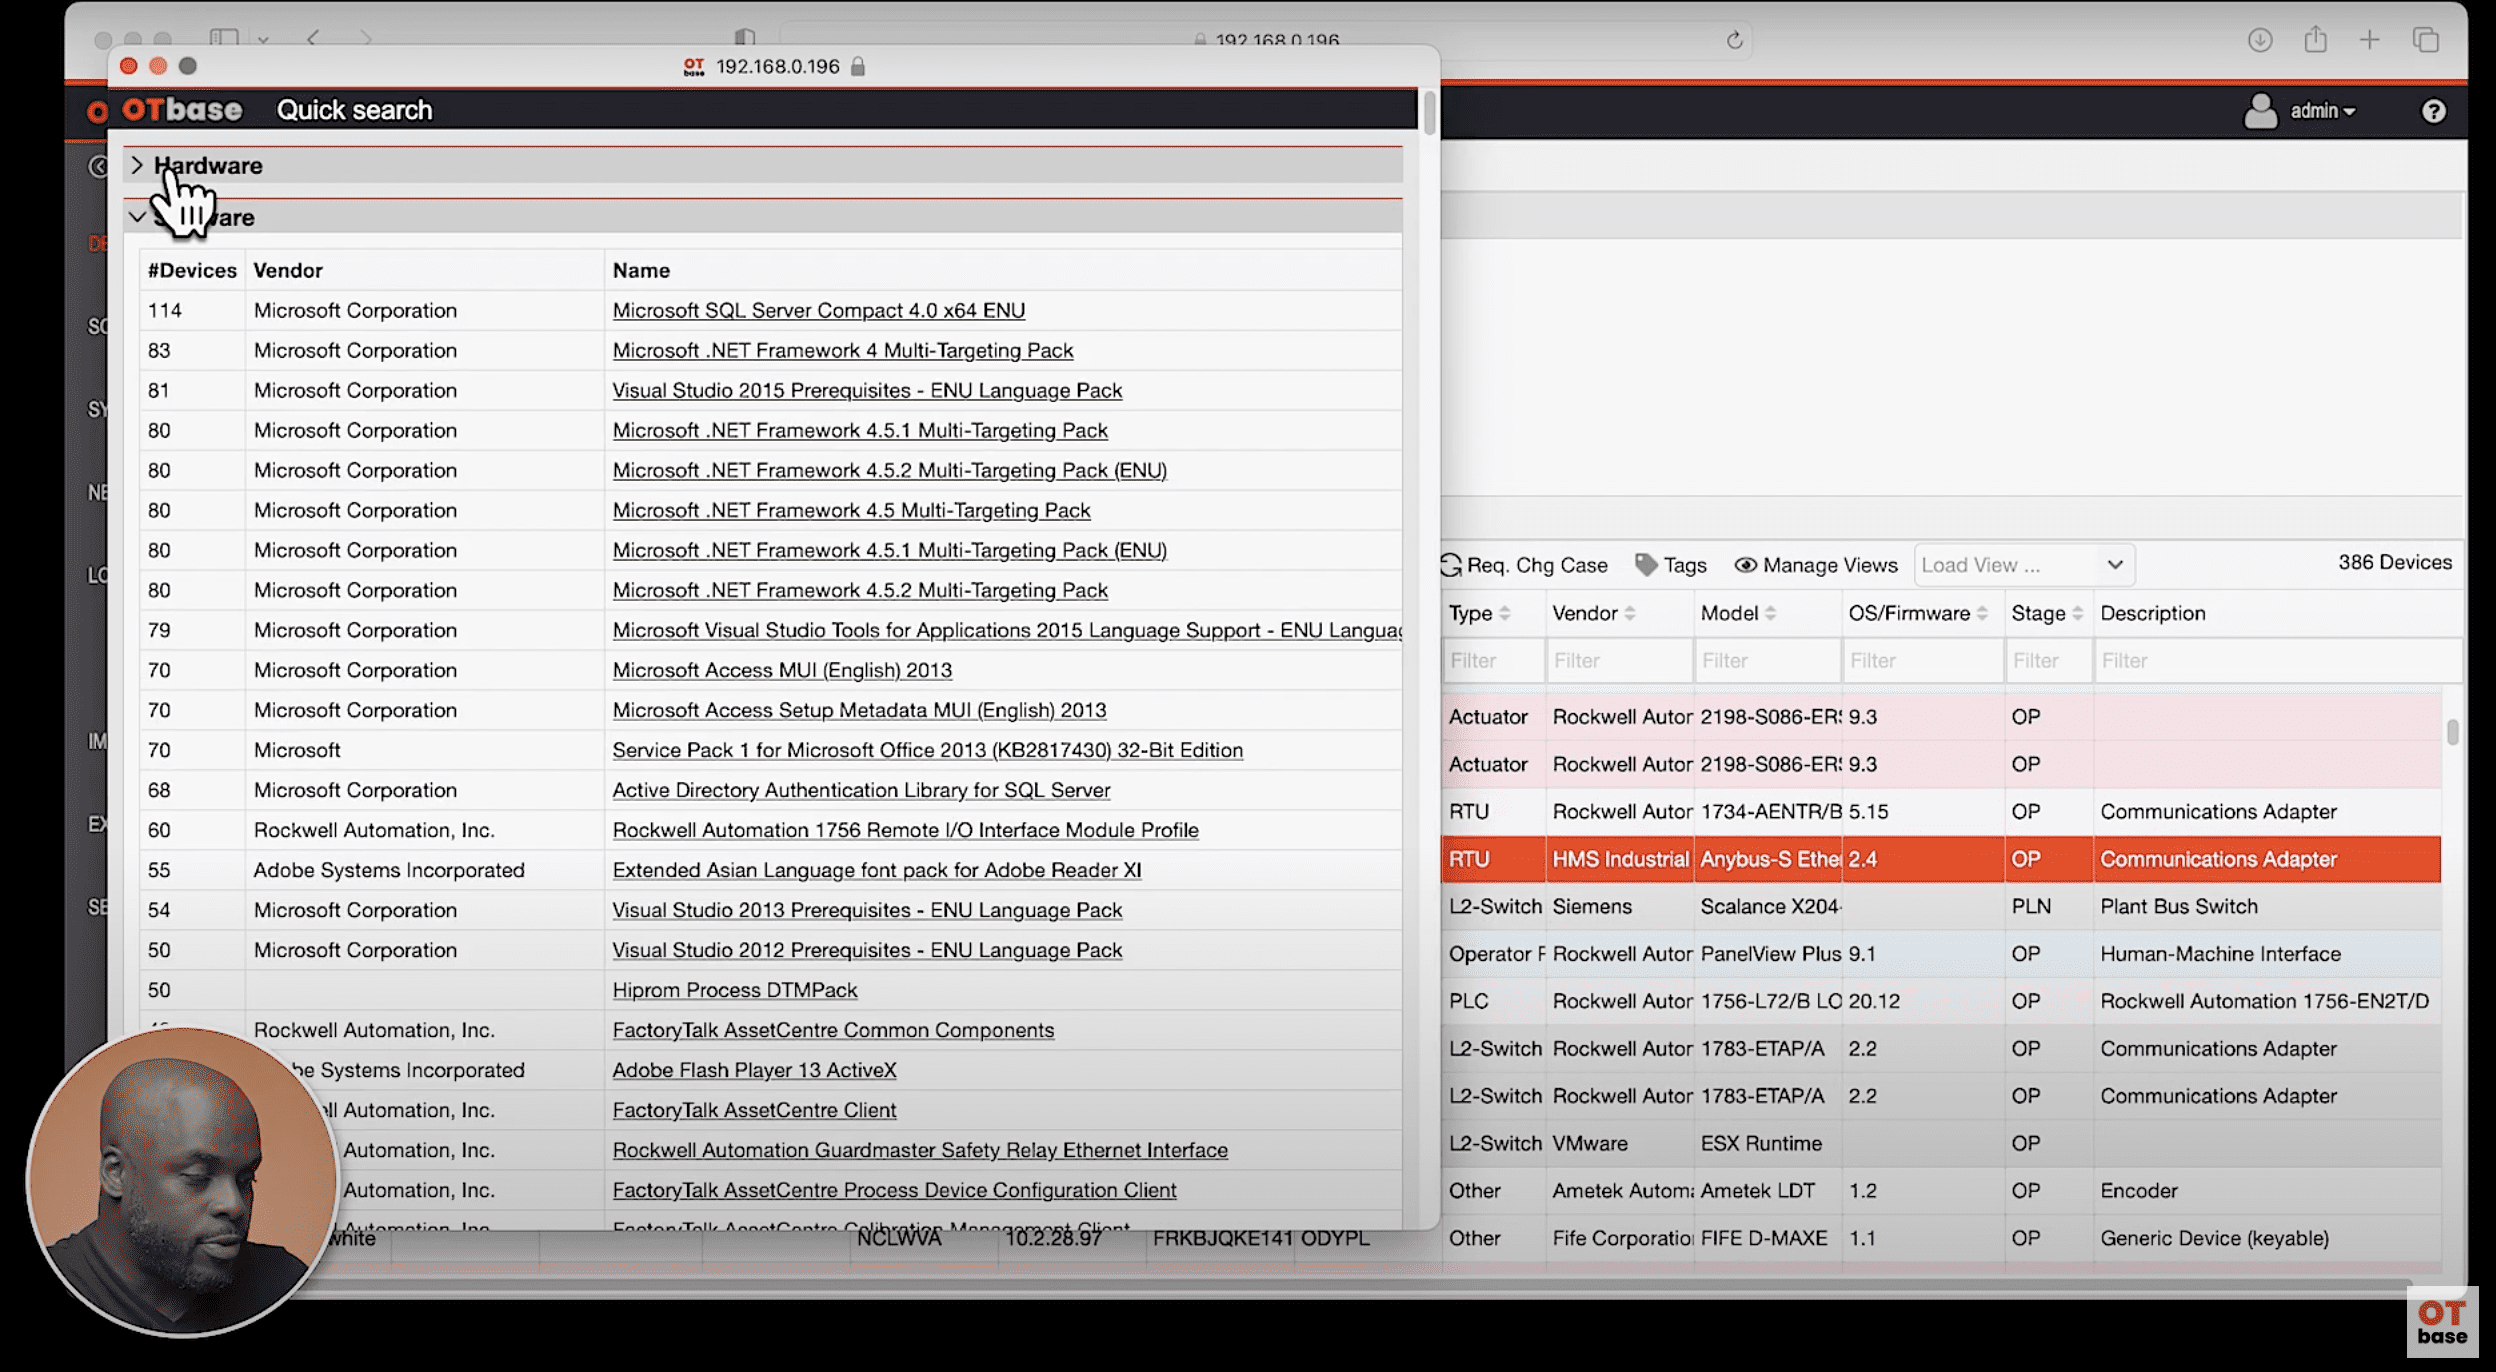Click the Manage Views eye icon
This screenshot has height=1372, width=2496.
tap(1745, 565)
